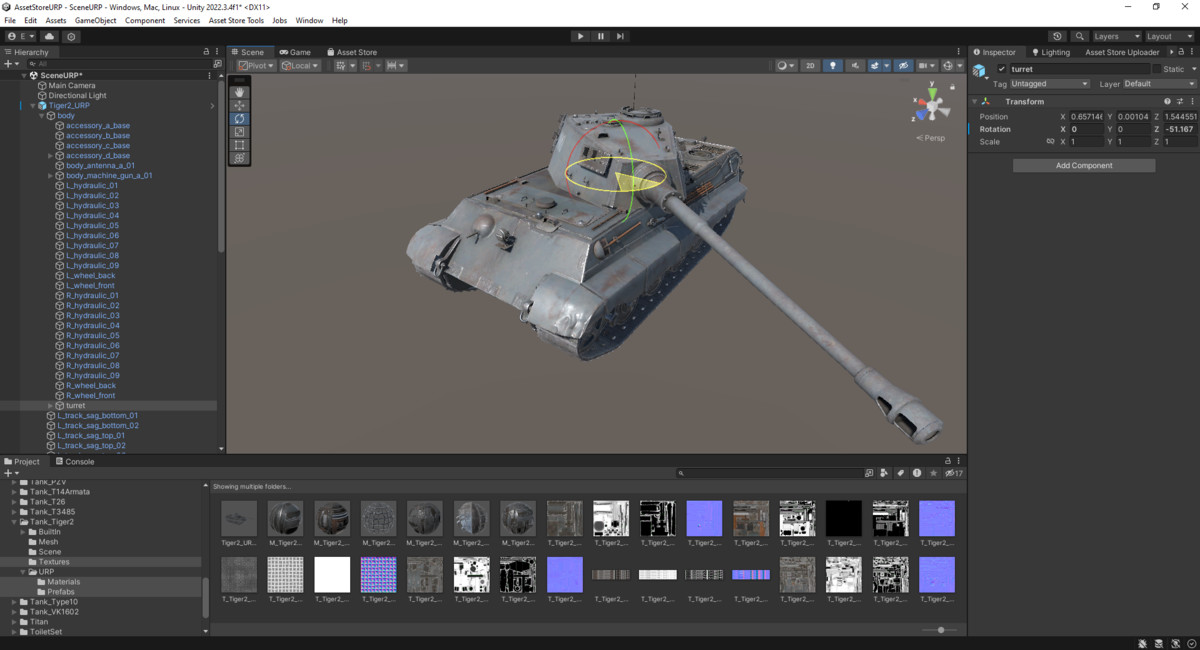Image resolution: width=1200 pixels, height=650 pixels.
Task: Select the Rect Transform tool
Action: pyautogui.click(x=240, y=145)
